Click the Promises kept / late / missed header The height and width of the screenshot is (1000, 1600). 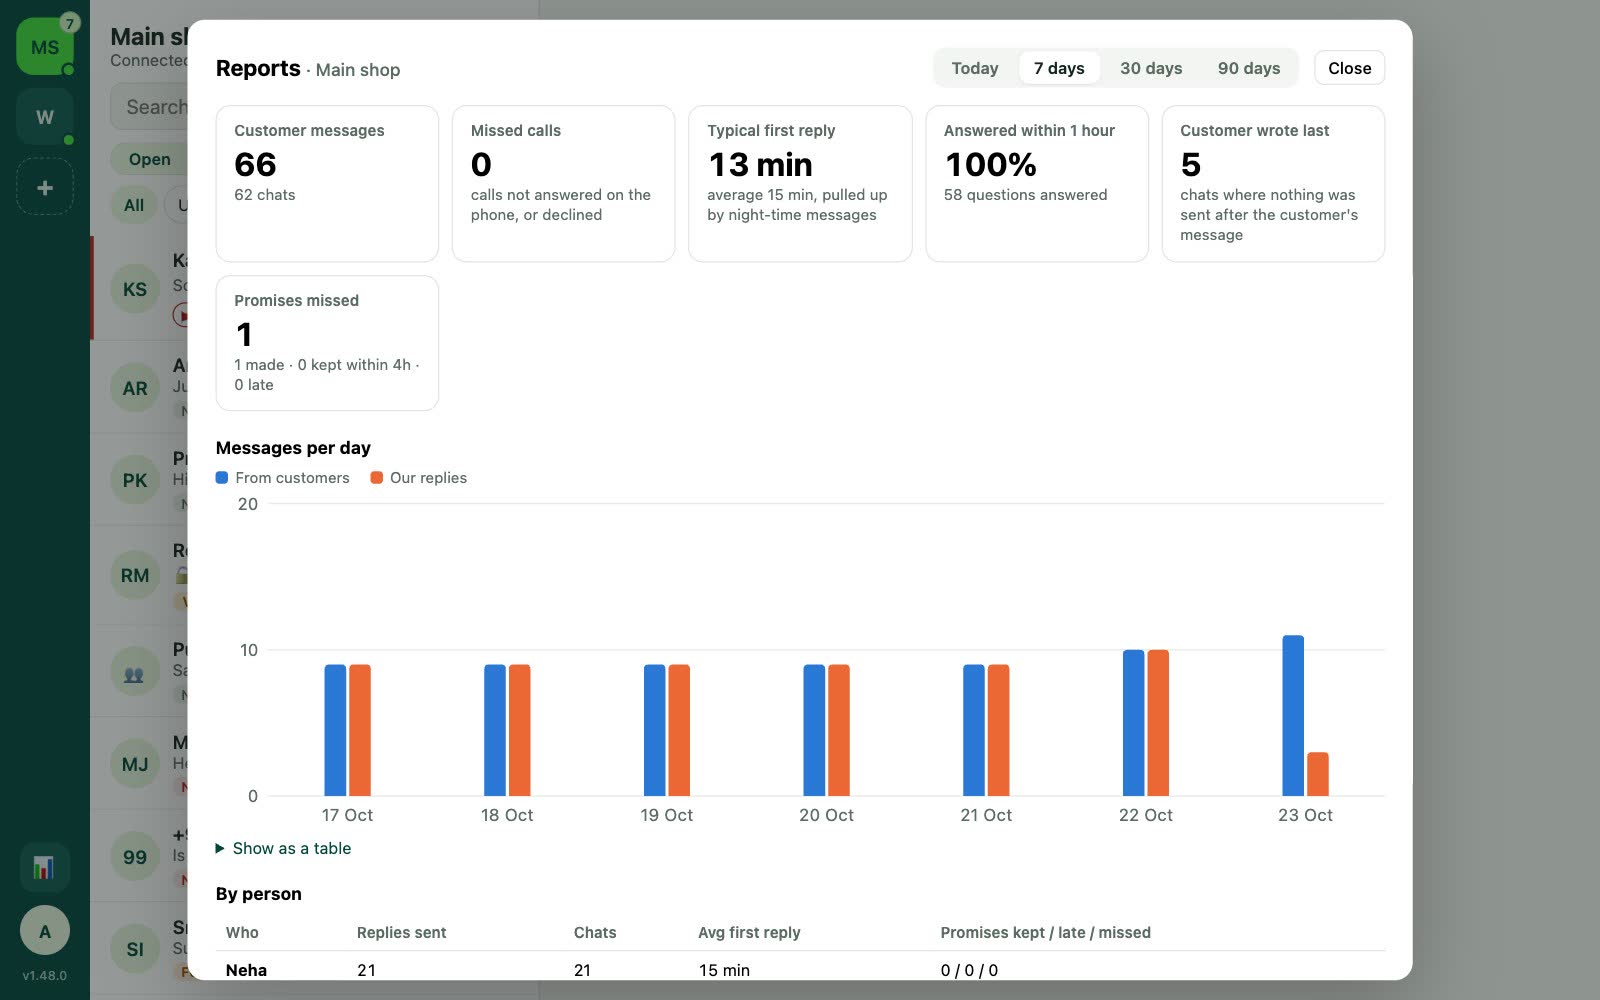1045,932
